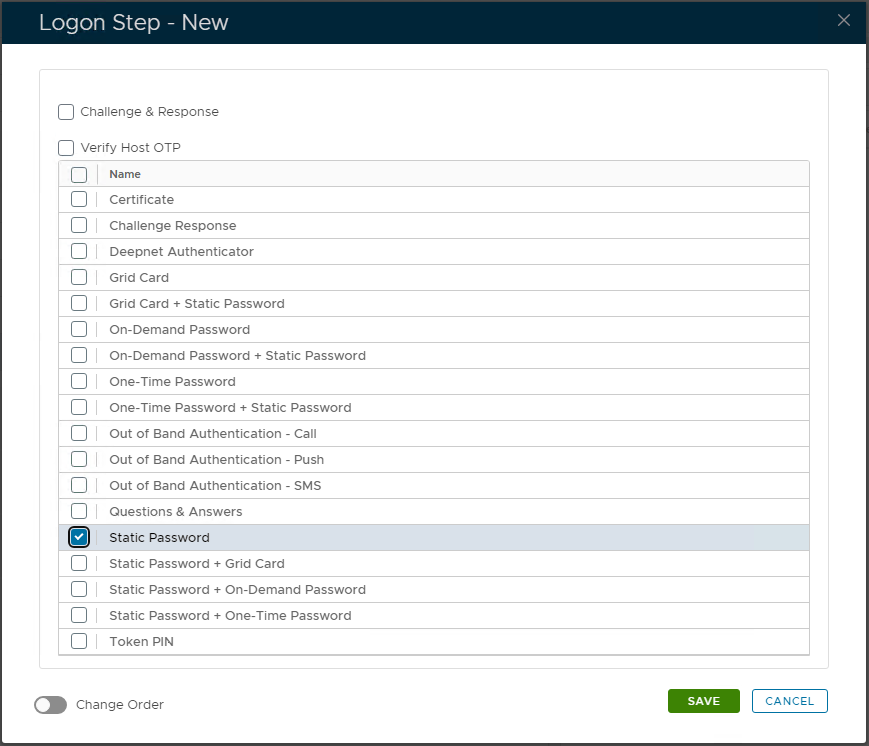
Task: Enable the Challenge & Response checkbox
Action: point(66,112)
